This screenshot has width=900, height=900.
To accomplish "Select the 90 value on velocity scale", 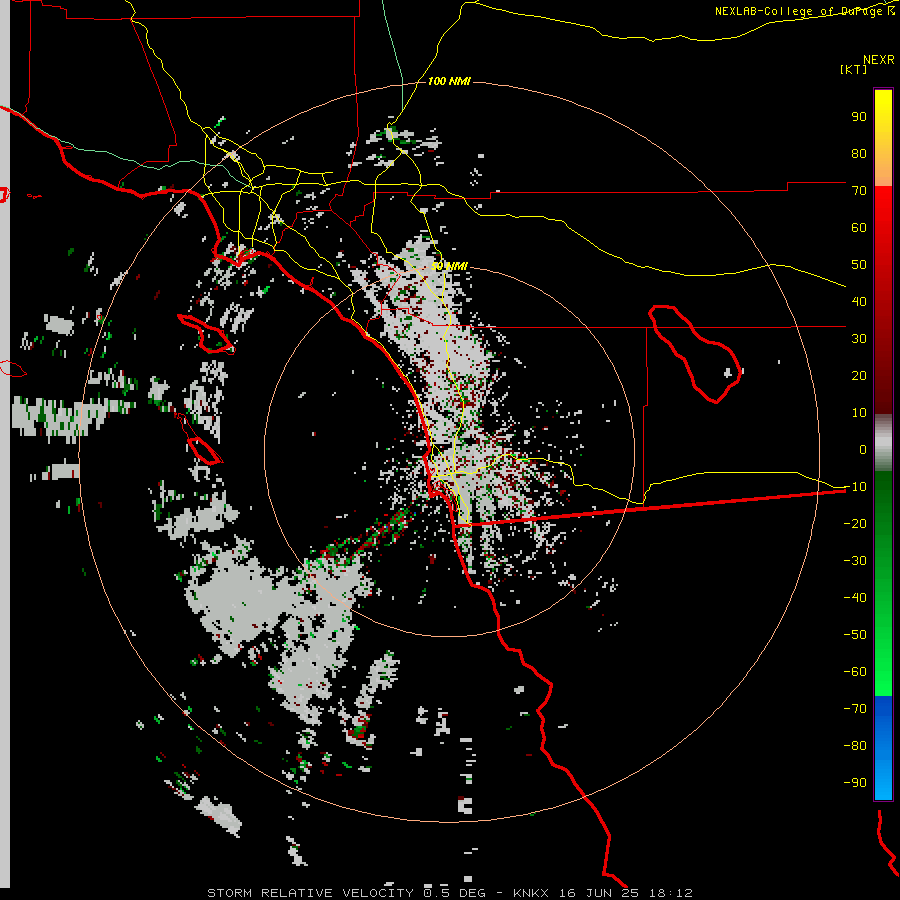I will point(859,117).
